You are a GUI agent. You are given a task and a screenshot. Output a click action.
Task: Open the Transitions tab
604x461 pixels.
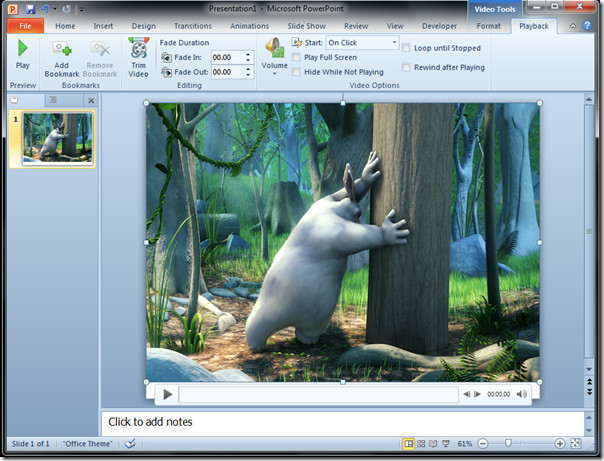click(193, 26)
